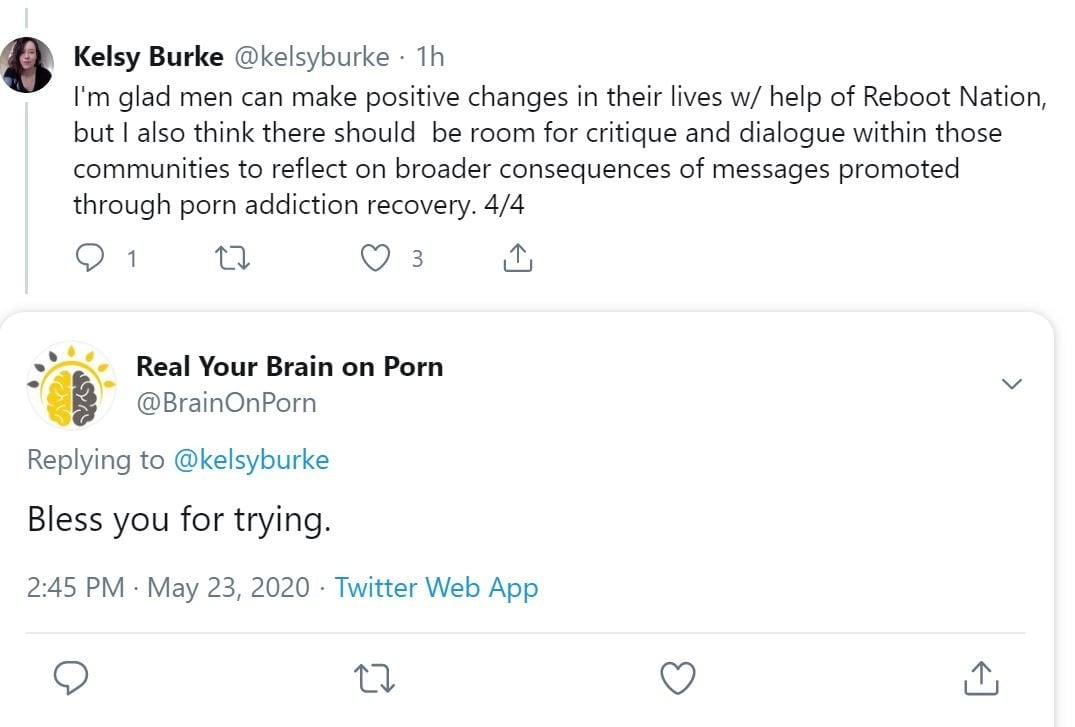1075x727 pixels.
Task: Open the tweet options chevron menu
Action: (1012, 384)
